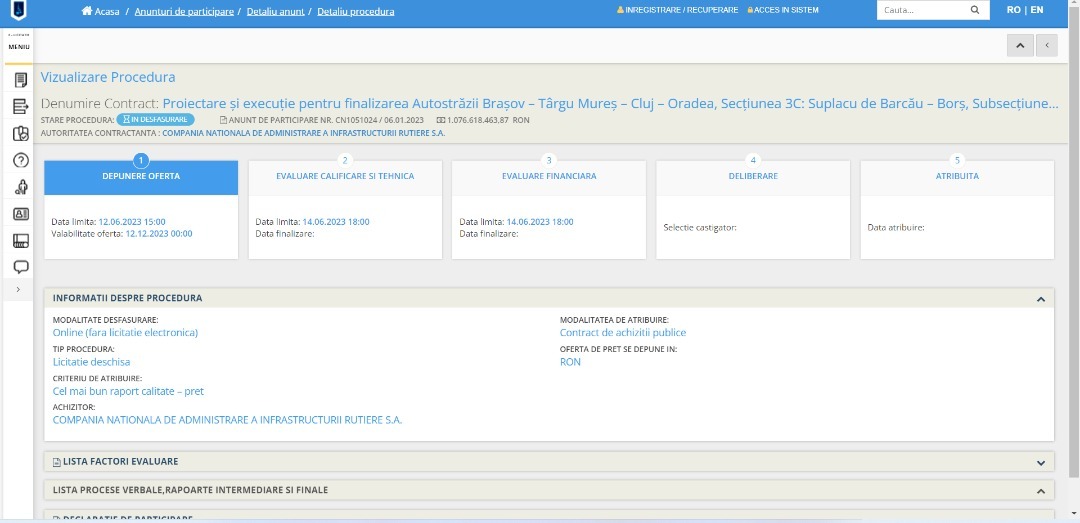
Task: Collapse LISTA PROCESE VERBALE section chevron
Action: (1041, 491)
